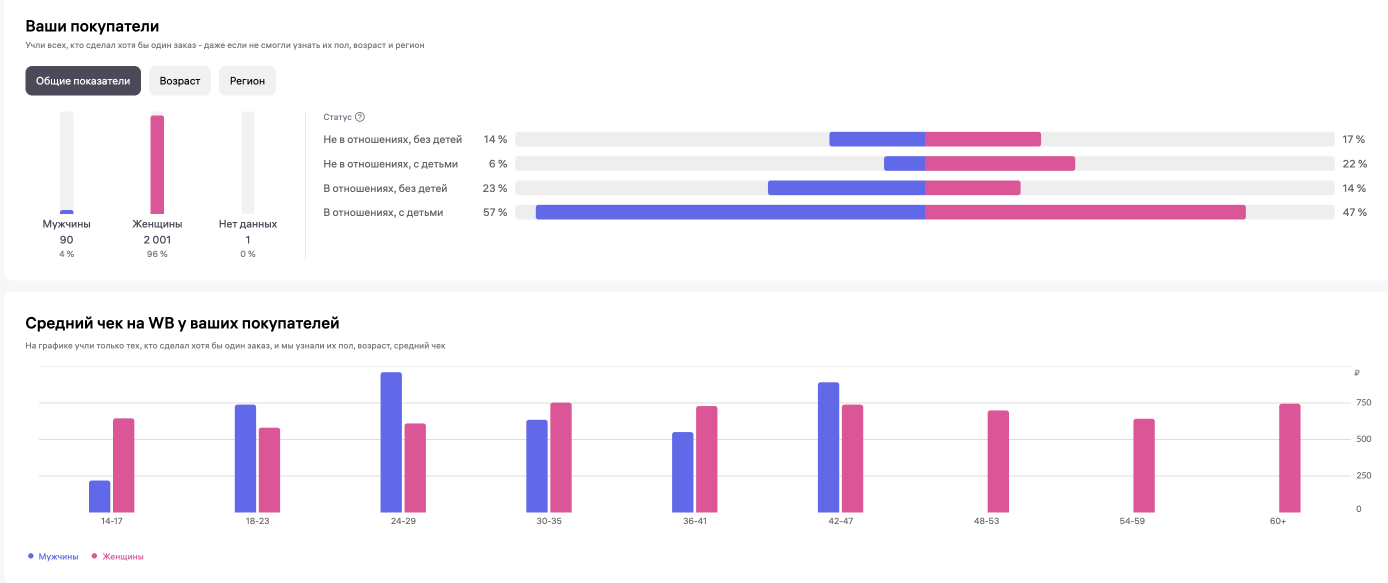Image resolution: width=1388 pixels, height=583 pixels.
Task: Click the 22 % female percentage label
Action: pyautogui.click(x=1355, y=163)
